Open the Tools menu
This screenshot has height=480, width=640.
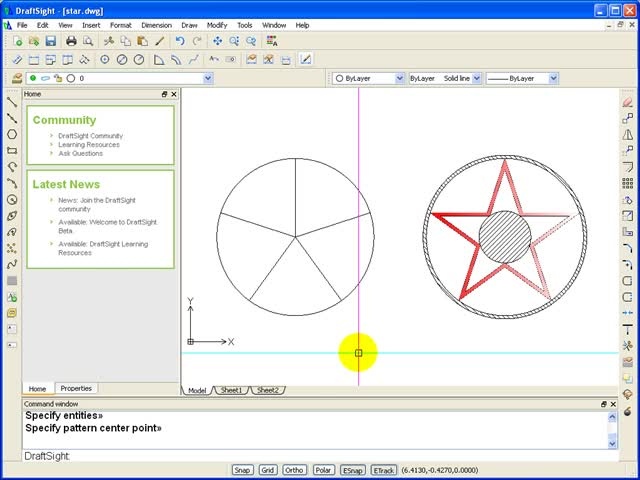(x=244, y=25)
